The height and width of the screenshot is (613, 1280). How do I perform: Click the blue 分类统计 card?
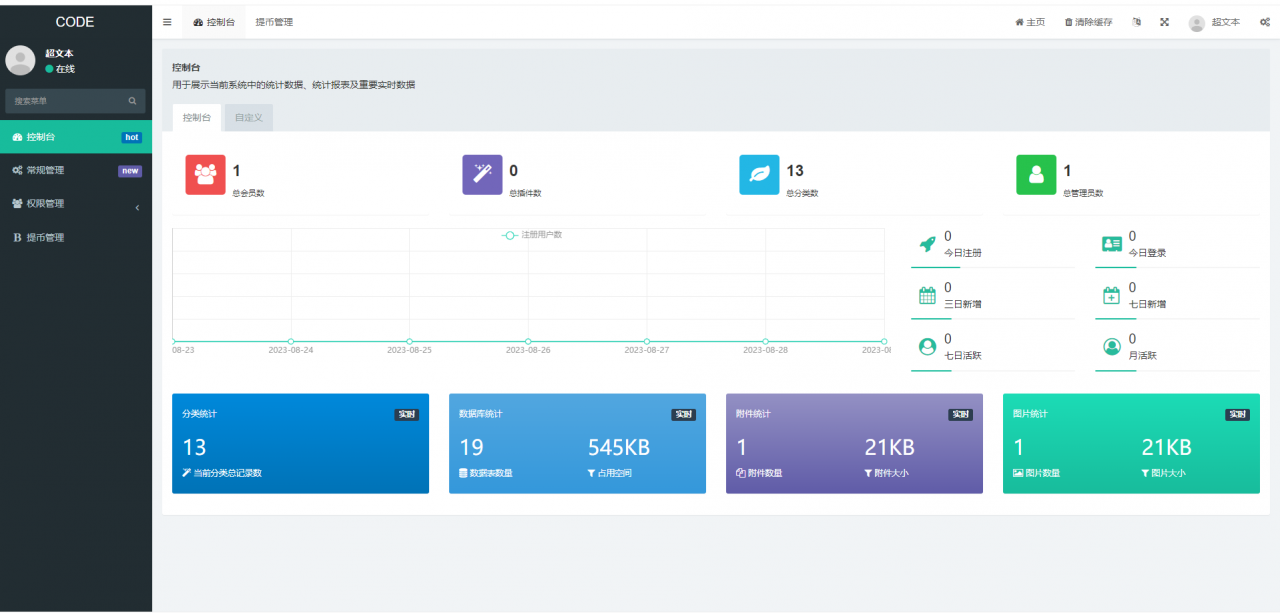point(300,443)
